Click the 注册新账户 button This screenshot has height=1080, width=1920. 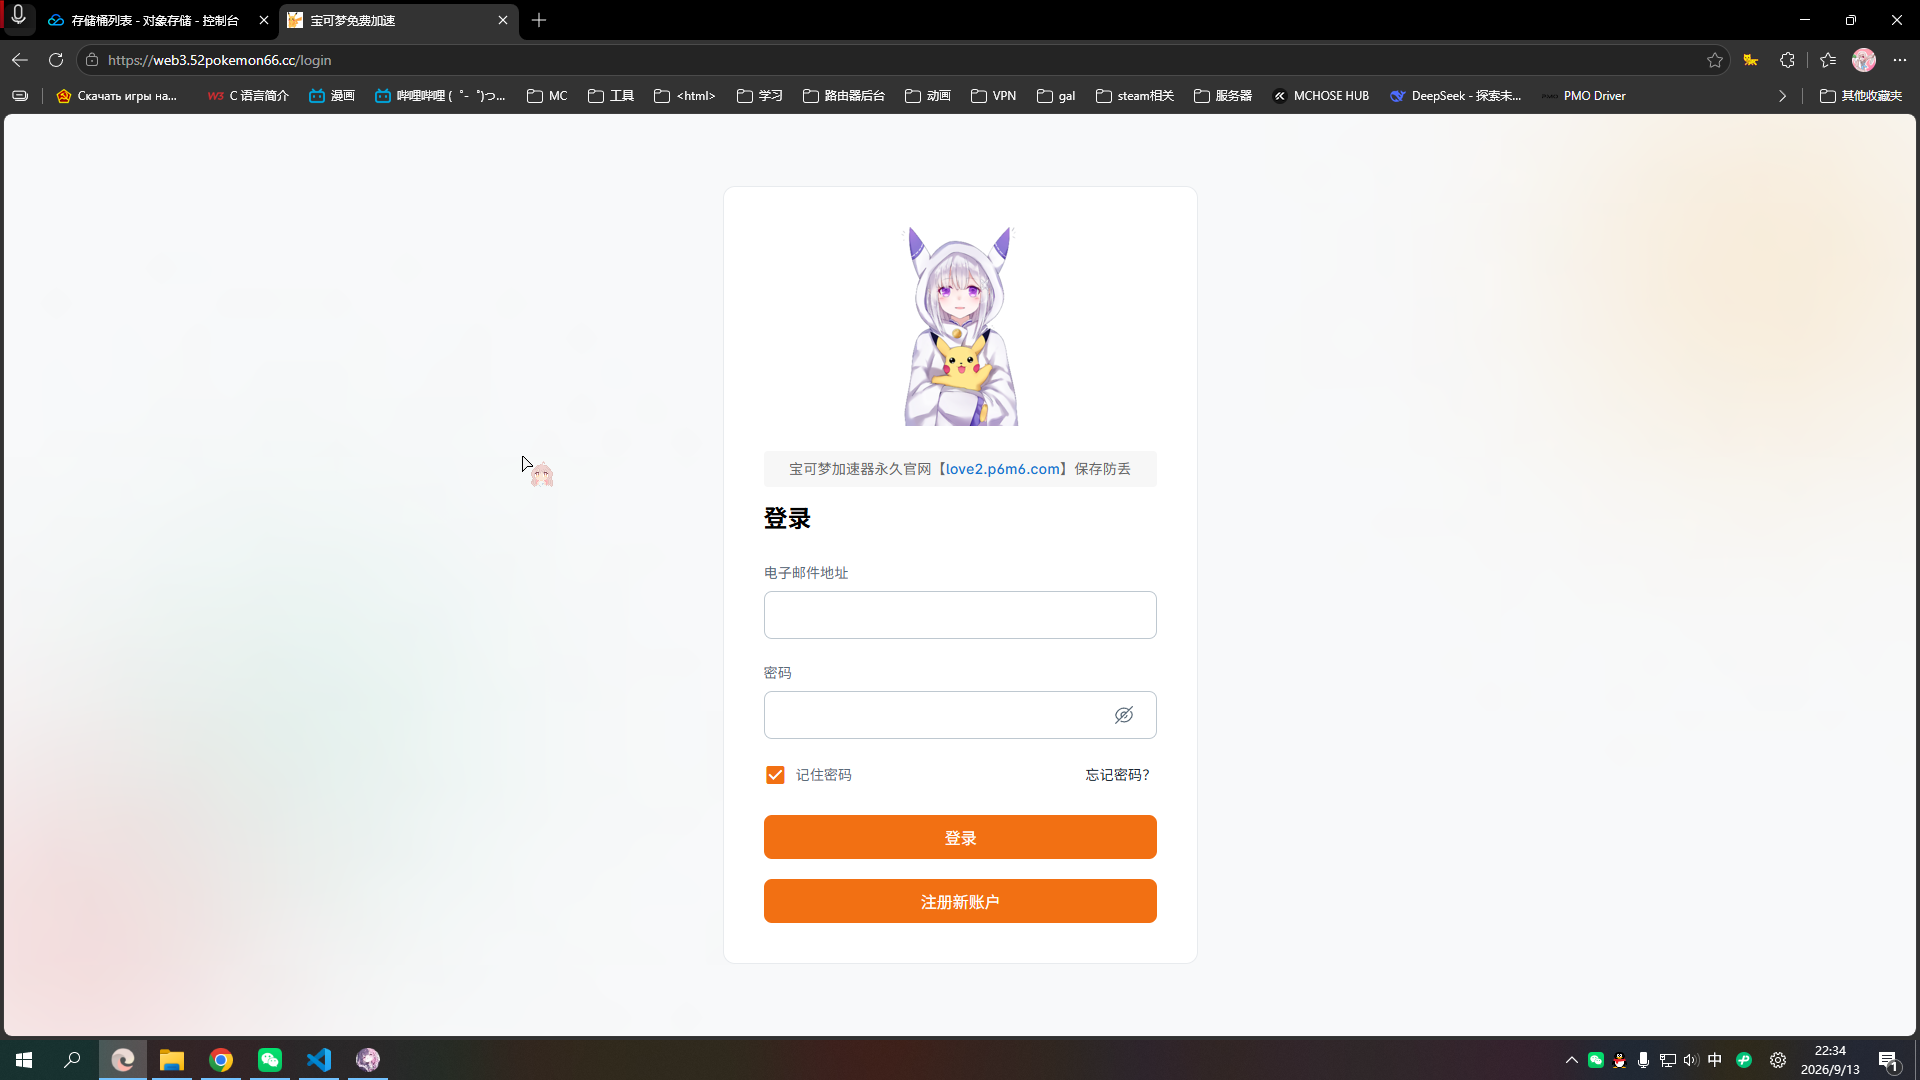tap(960, 901)
